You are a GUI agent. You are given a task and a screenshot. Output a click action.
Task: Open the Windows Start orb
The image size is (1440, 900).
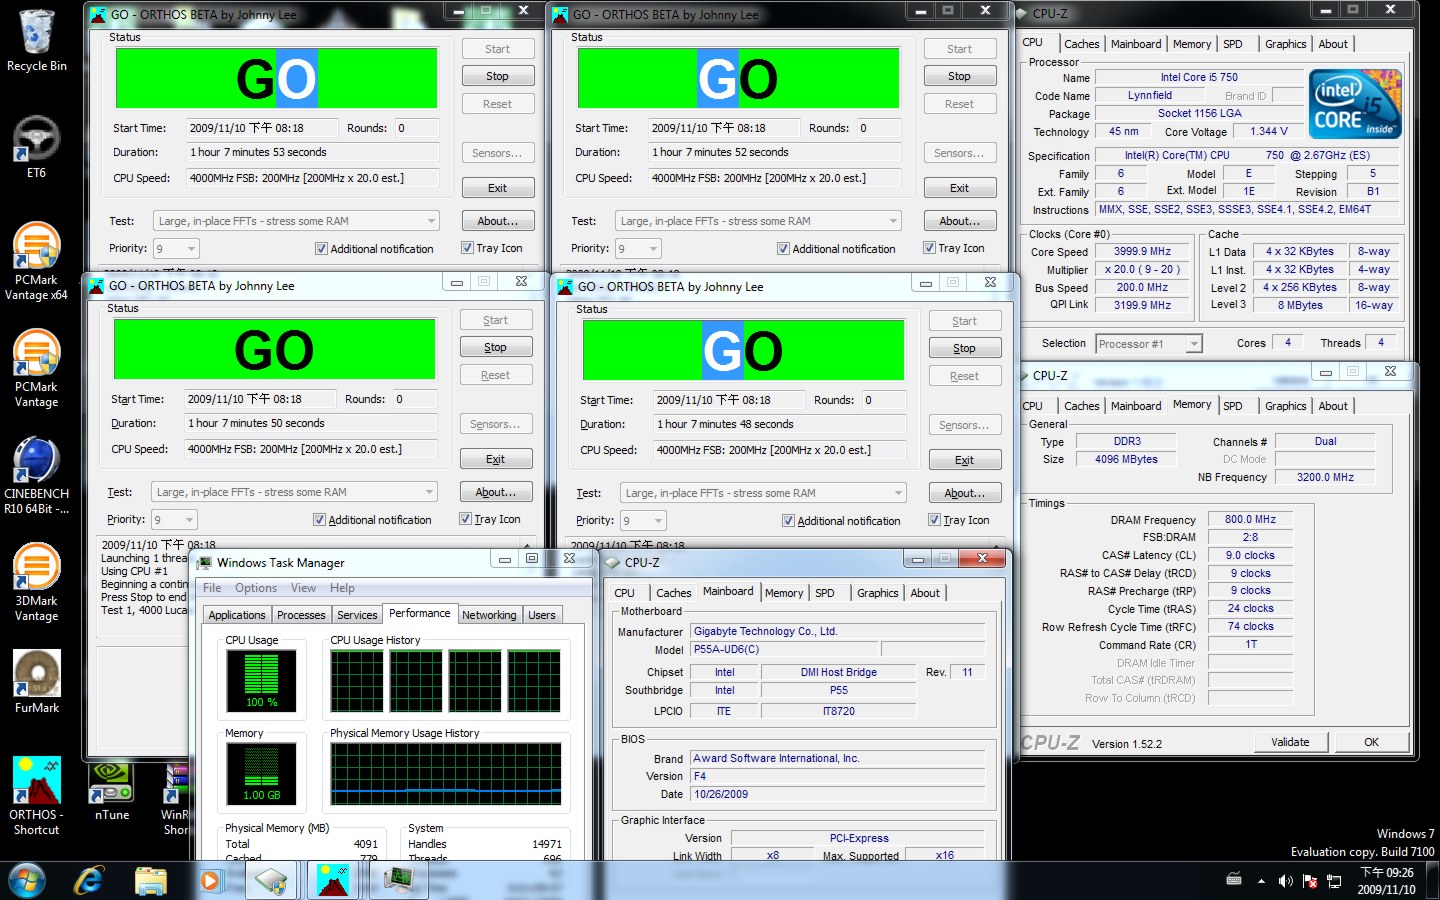pyautogui.click(x=27, y=881)
